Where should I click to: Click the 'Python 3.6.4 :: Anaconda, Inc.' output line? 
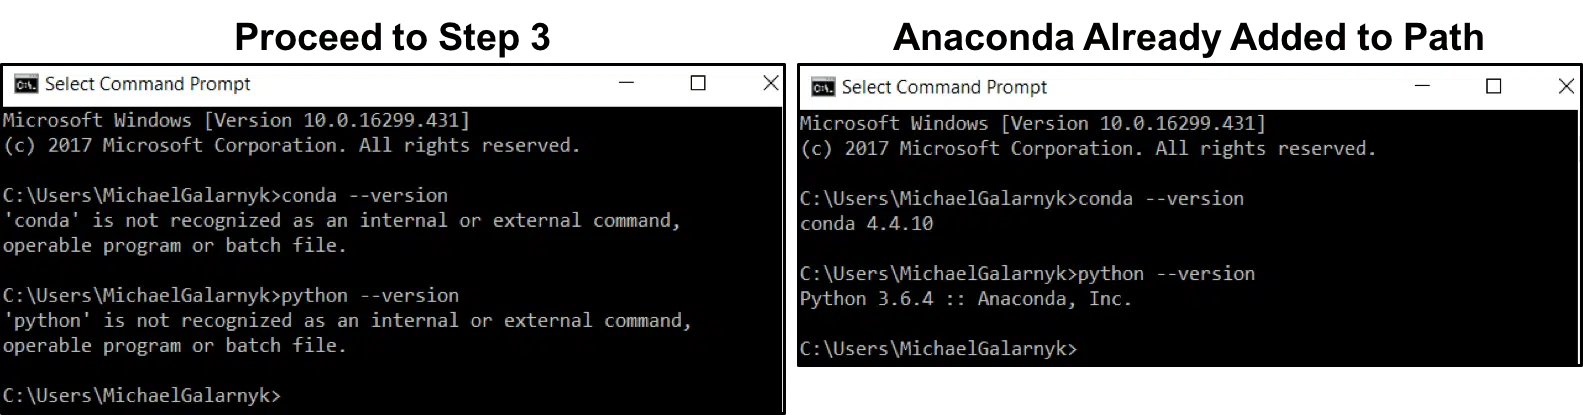[965, 298]
